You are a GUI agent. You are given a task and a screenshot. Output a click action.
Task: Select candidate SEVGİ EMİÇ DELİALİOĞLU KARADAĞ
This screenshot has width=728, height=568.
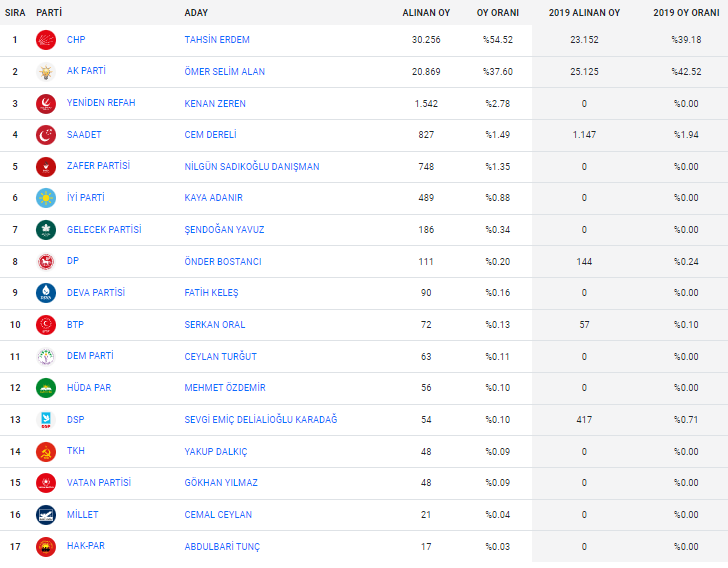pos(261,420)
